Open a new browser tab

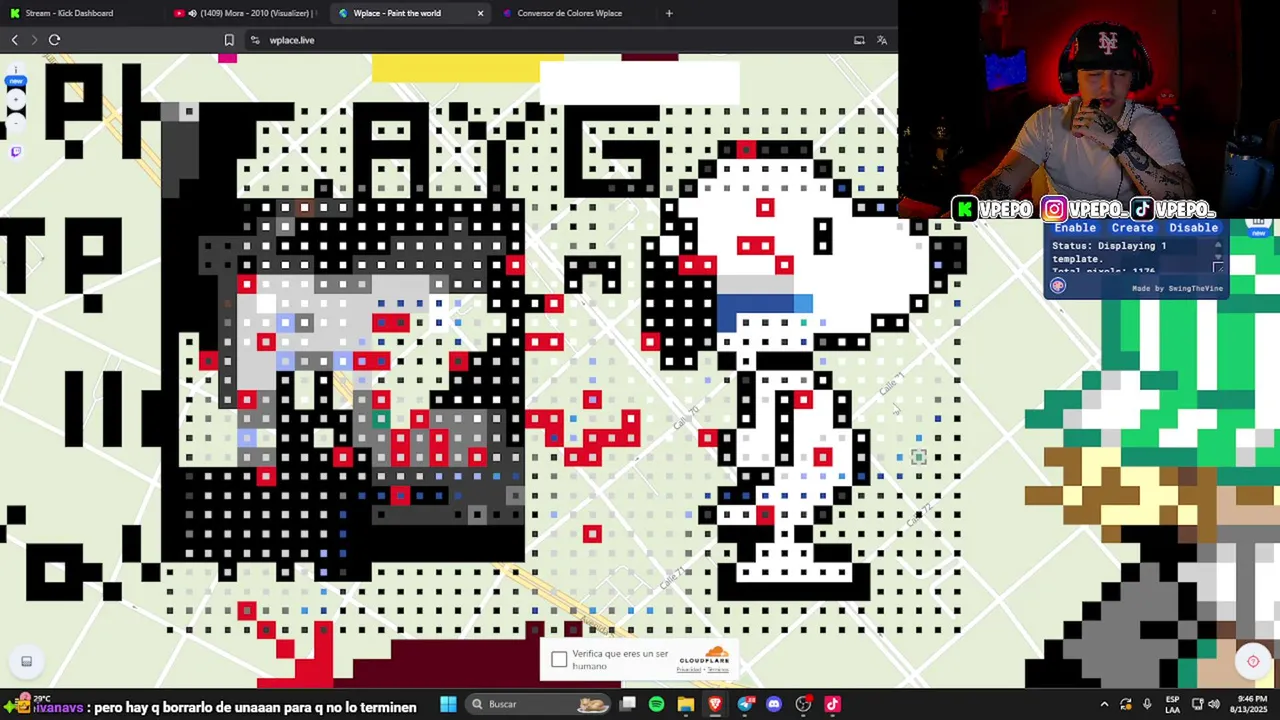[669, 13]
